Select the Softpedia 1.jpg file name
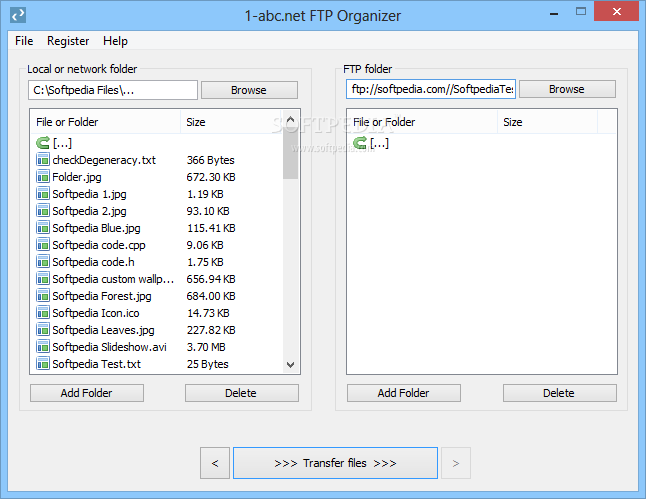This screenshot has height=499, width=646. point(89,194)
